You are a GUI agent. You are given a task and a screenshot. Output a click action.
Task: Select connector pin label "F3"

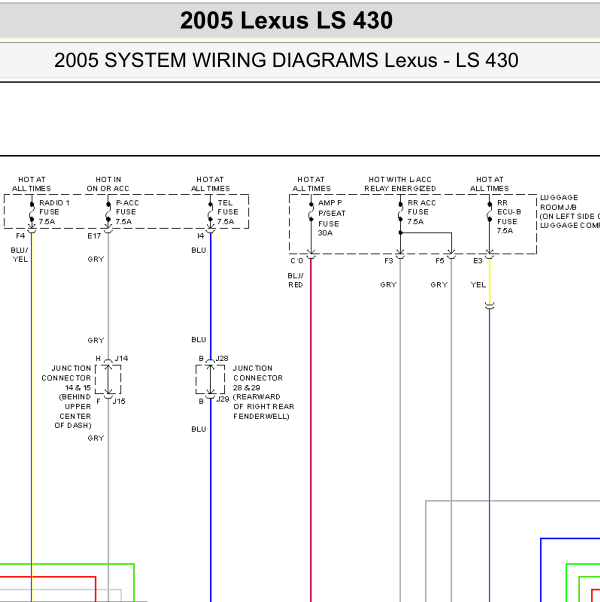pos(388,261)
